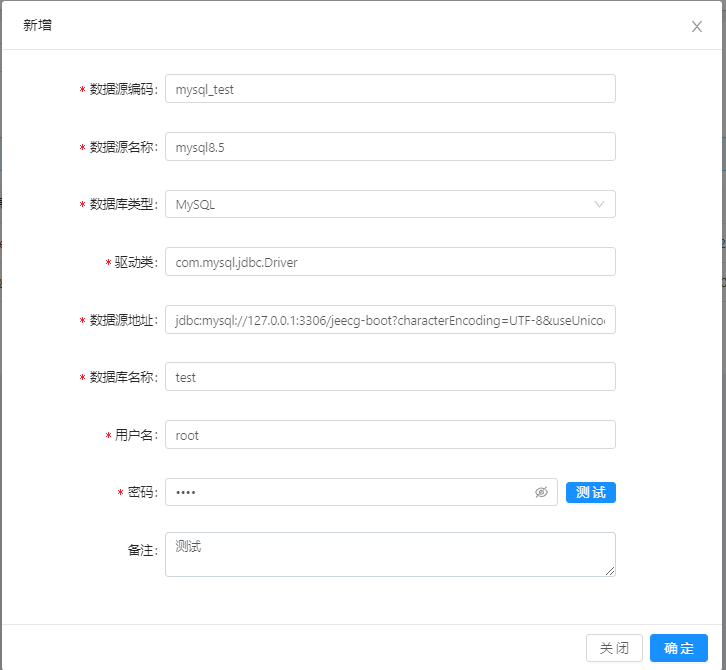Click the chevron arrow in 数据库类型 select

(x=599, y=204)
